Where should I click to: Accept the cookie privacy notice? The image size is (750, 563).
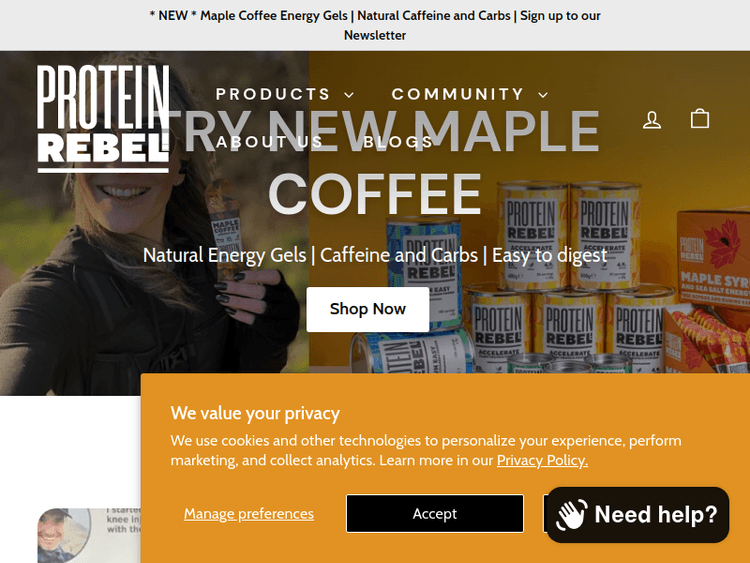pos(435,513)
